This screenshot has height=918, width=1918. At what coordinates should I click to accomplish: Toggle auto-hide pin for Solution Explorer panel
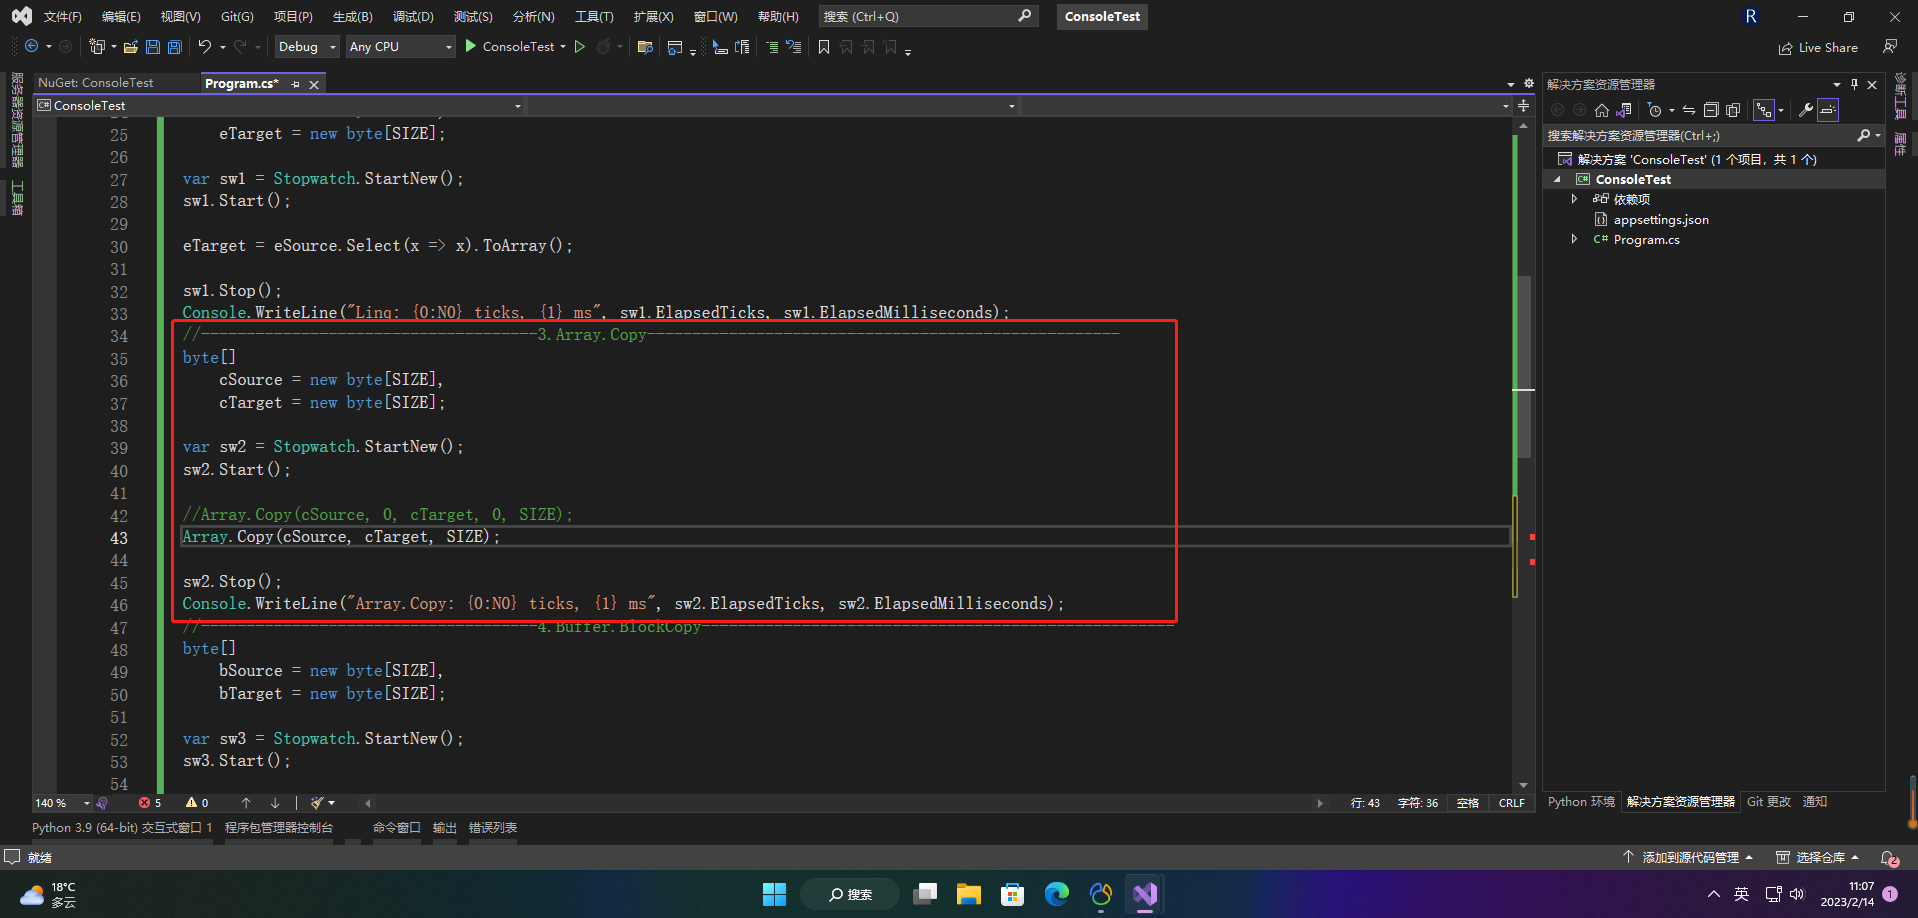point(1854,85)
